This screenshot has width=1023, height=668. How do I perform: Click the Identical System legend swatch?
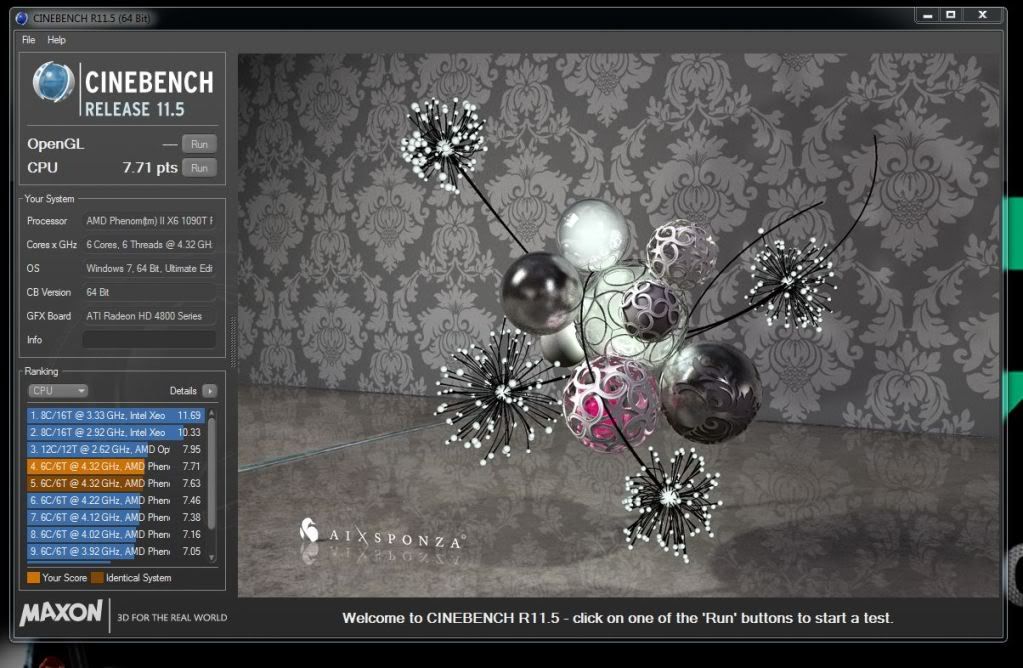tap(97, 577)
